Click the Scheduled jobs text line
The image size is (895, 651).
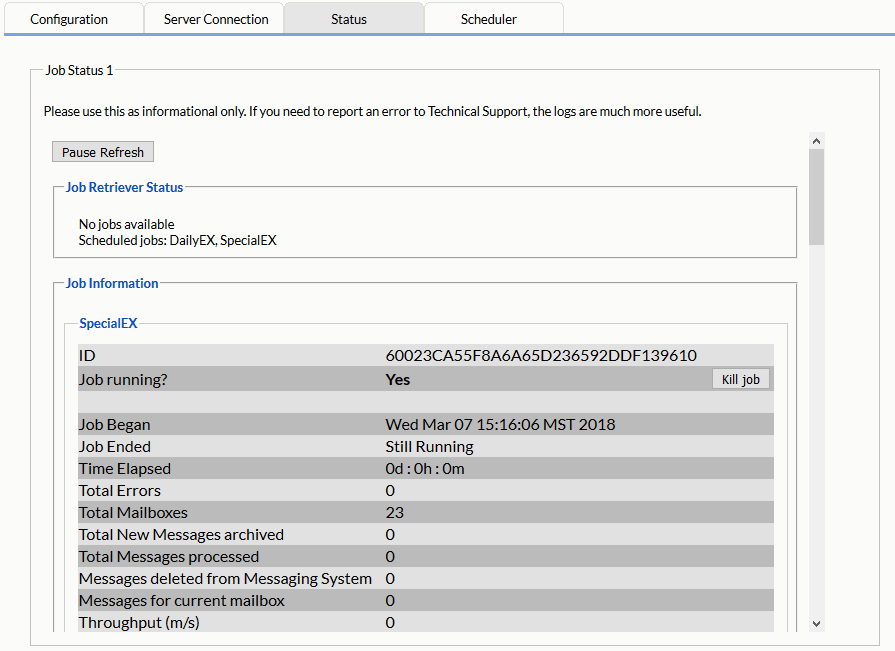pyautogui.click(x=177, y=241)
